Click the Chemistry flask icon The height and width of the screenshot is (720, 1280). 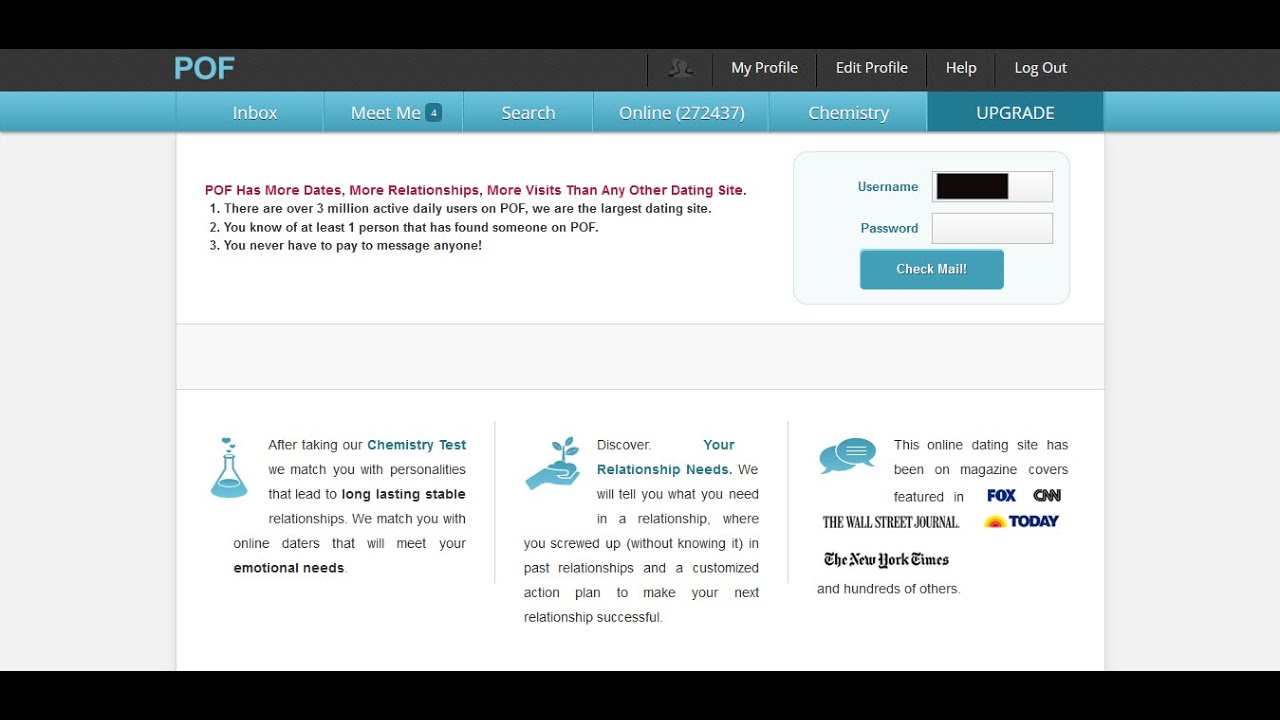pos(229,467)
